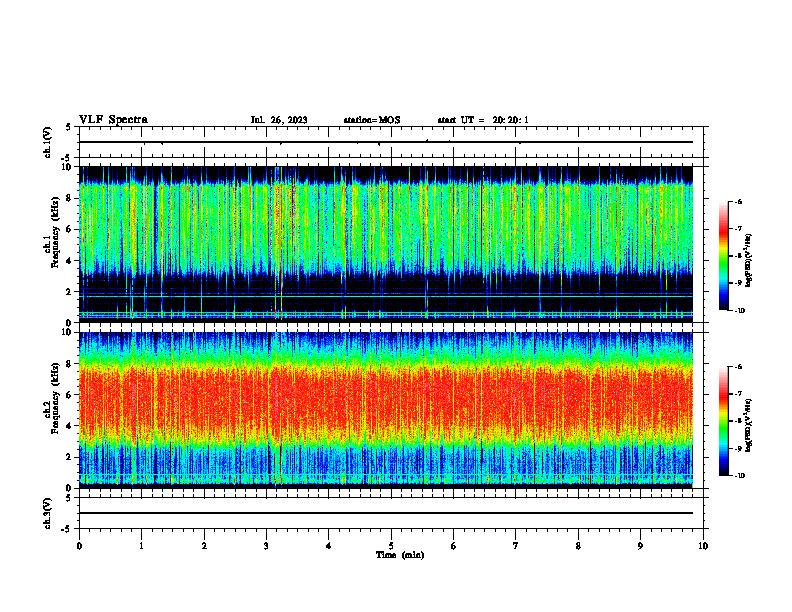Click time axis tick label '2'
Screen dimensions: 792x612
[x=204, y=546]
